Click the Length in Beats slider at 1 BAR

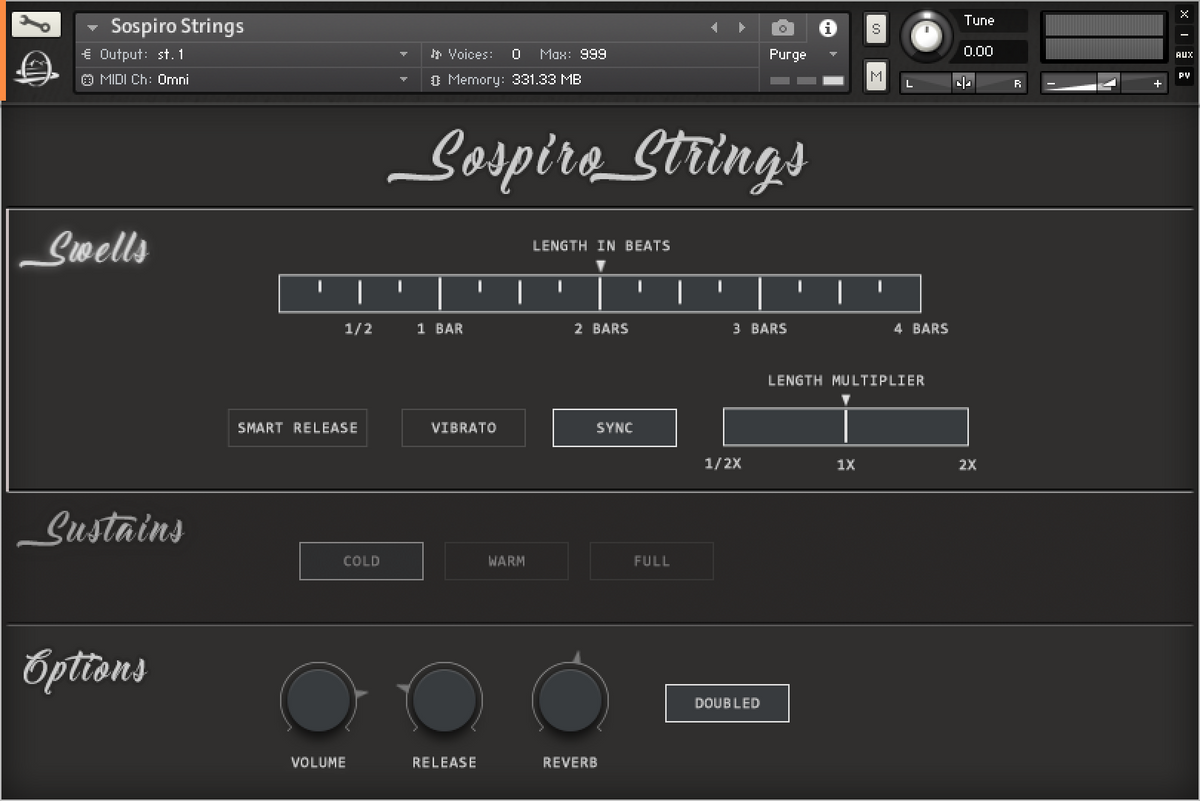pyautogui.click(x=440, y=294)
